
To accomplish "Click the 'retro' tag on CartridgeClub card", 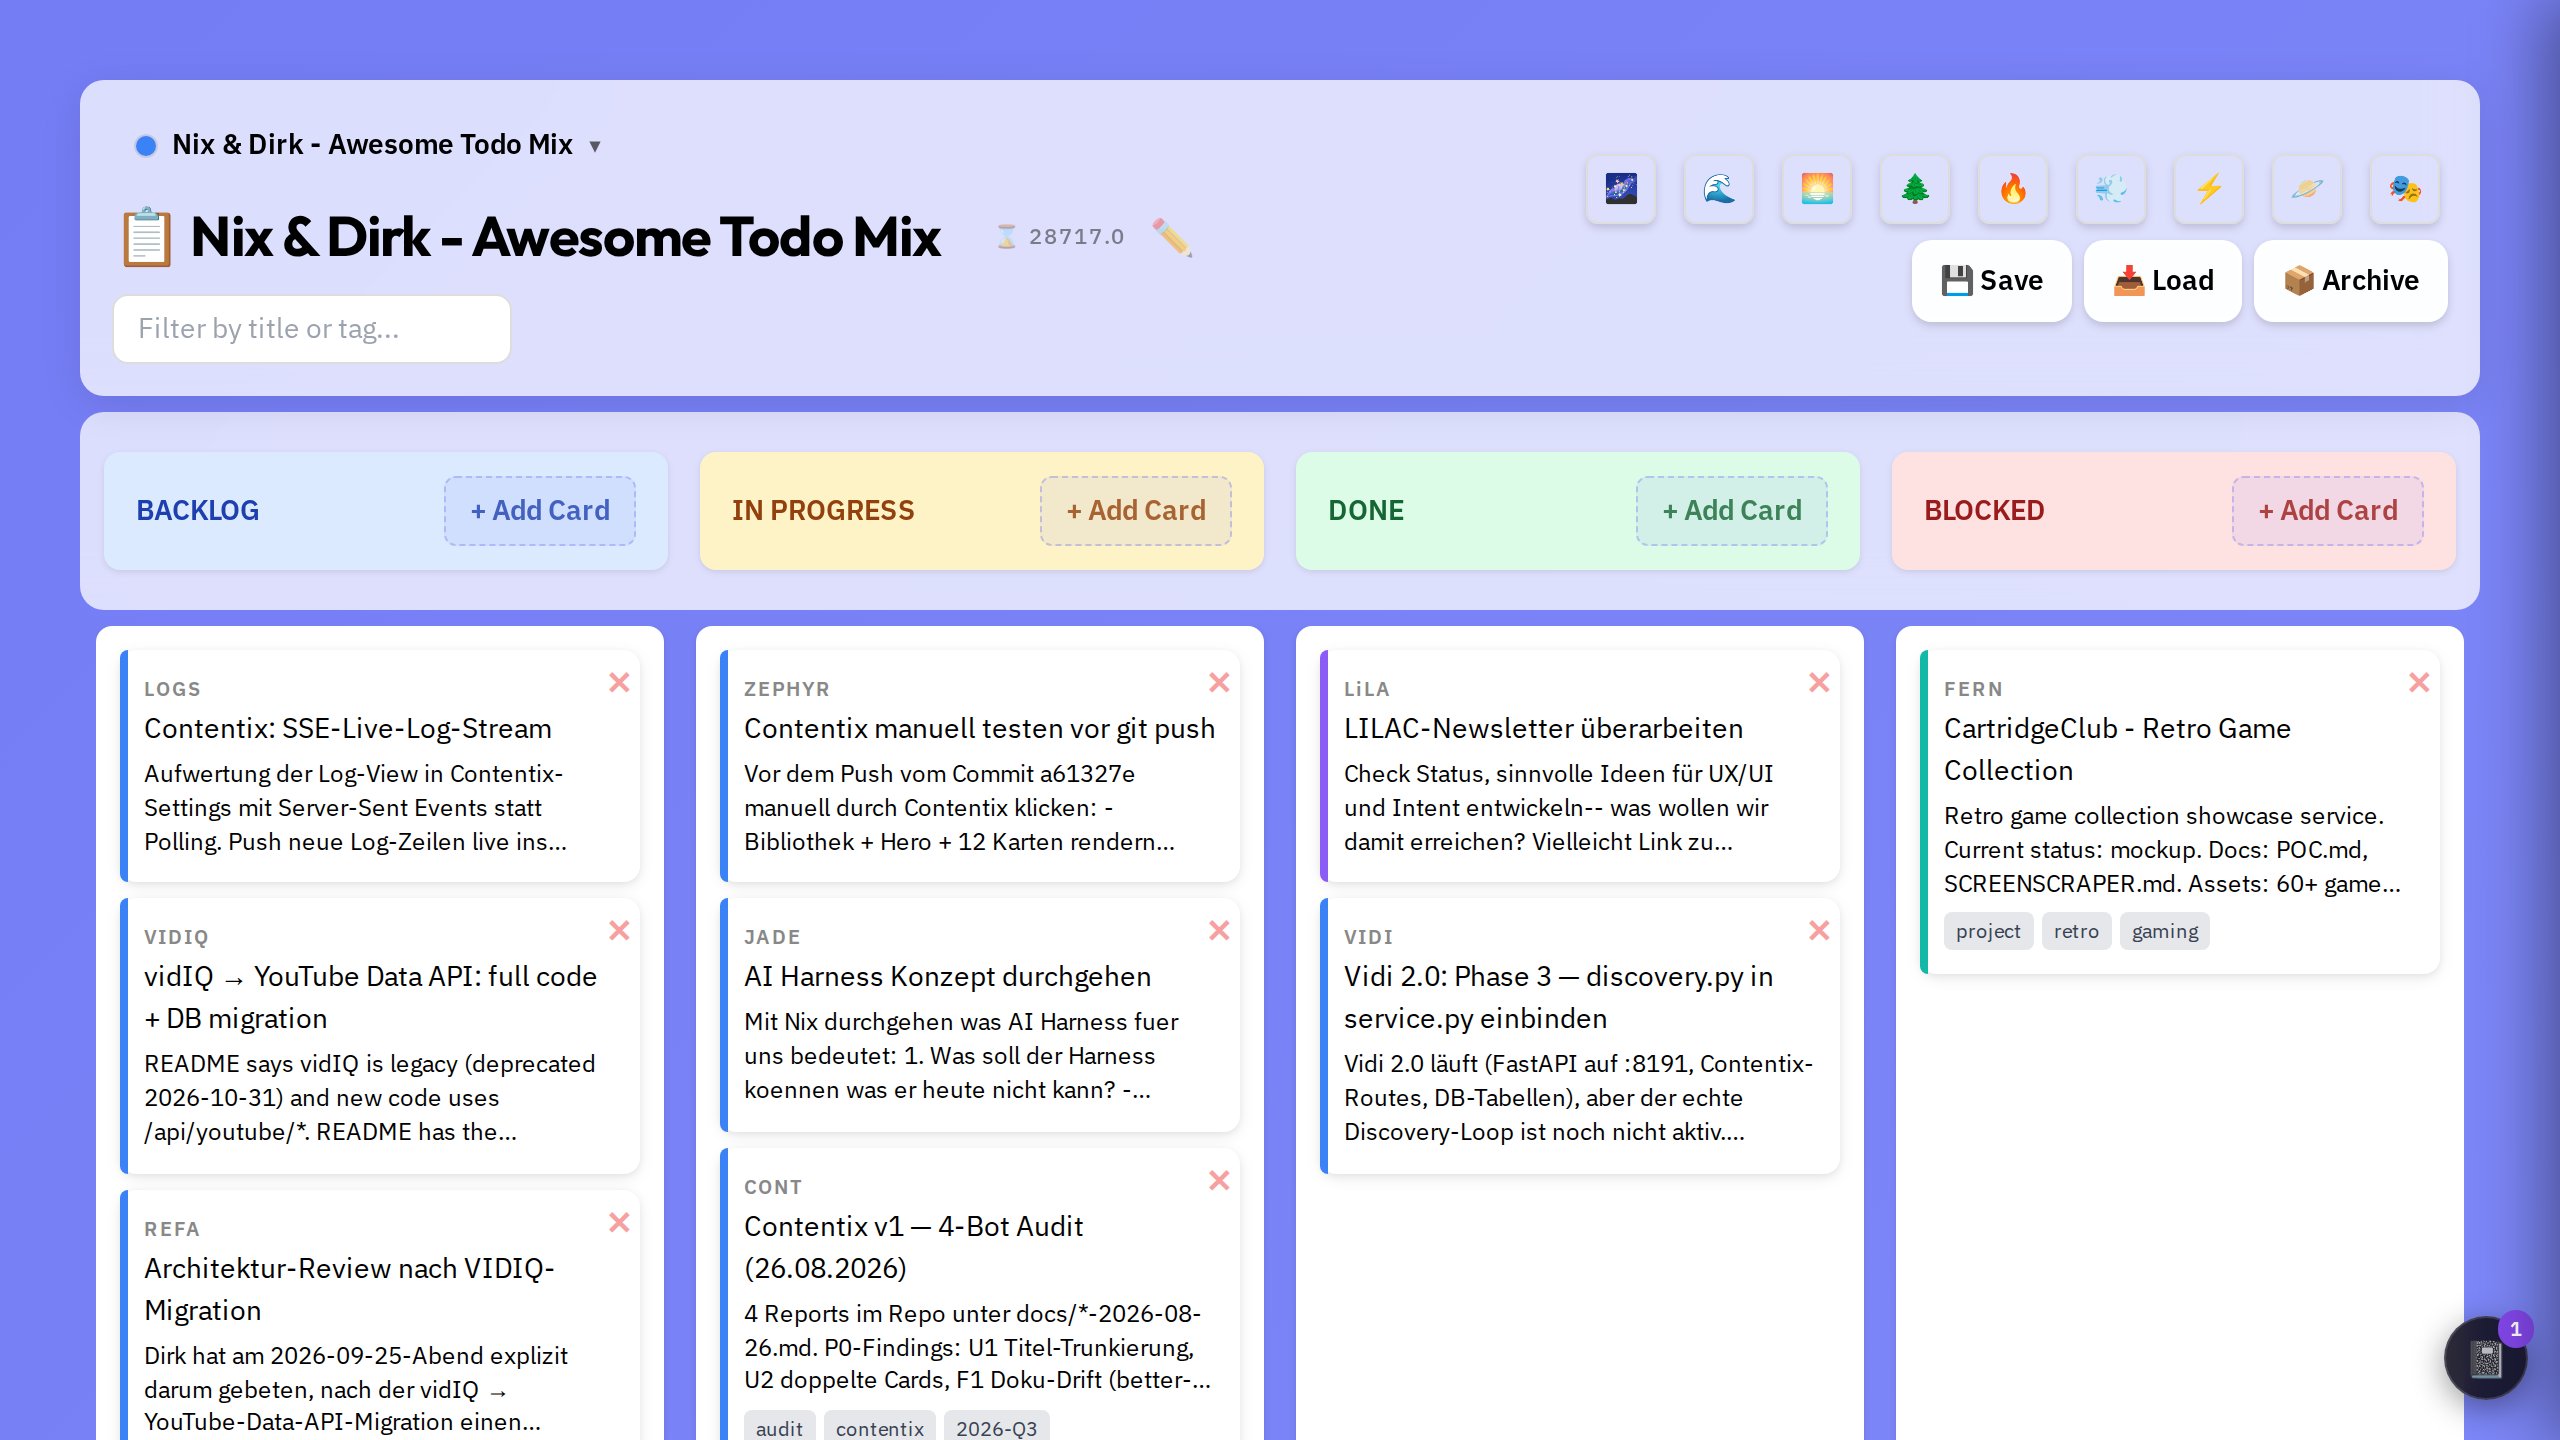I will tap(2076, 931).
